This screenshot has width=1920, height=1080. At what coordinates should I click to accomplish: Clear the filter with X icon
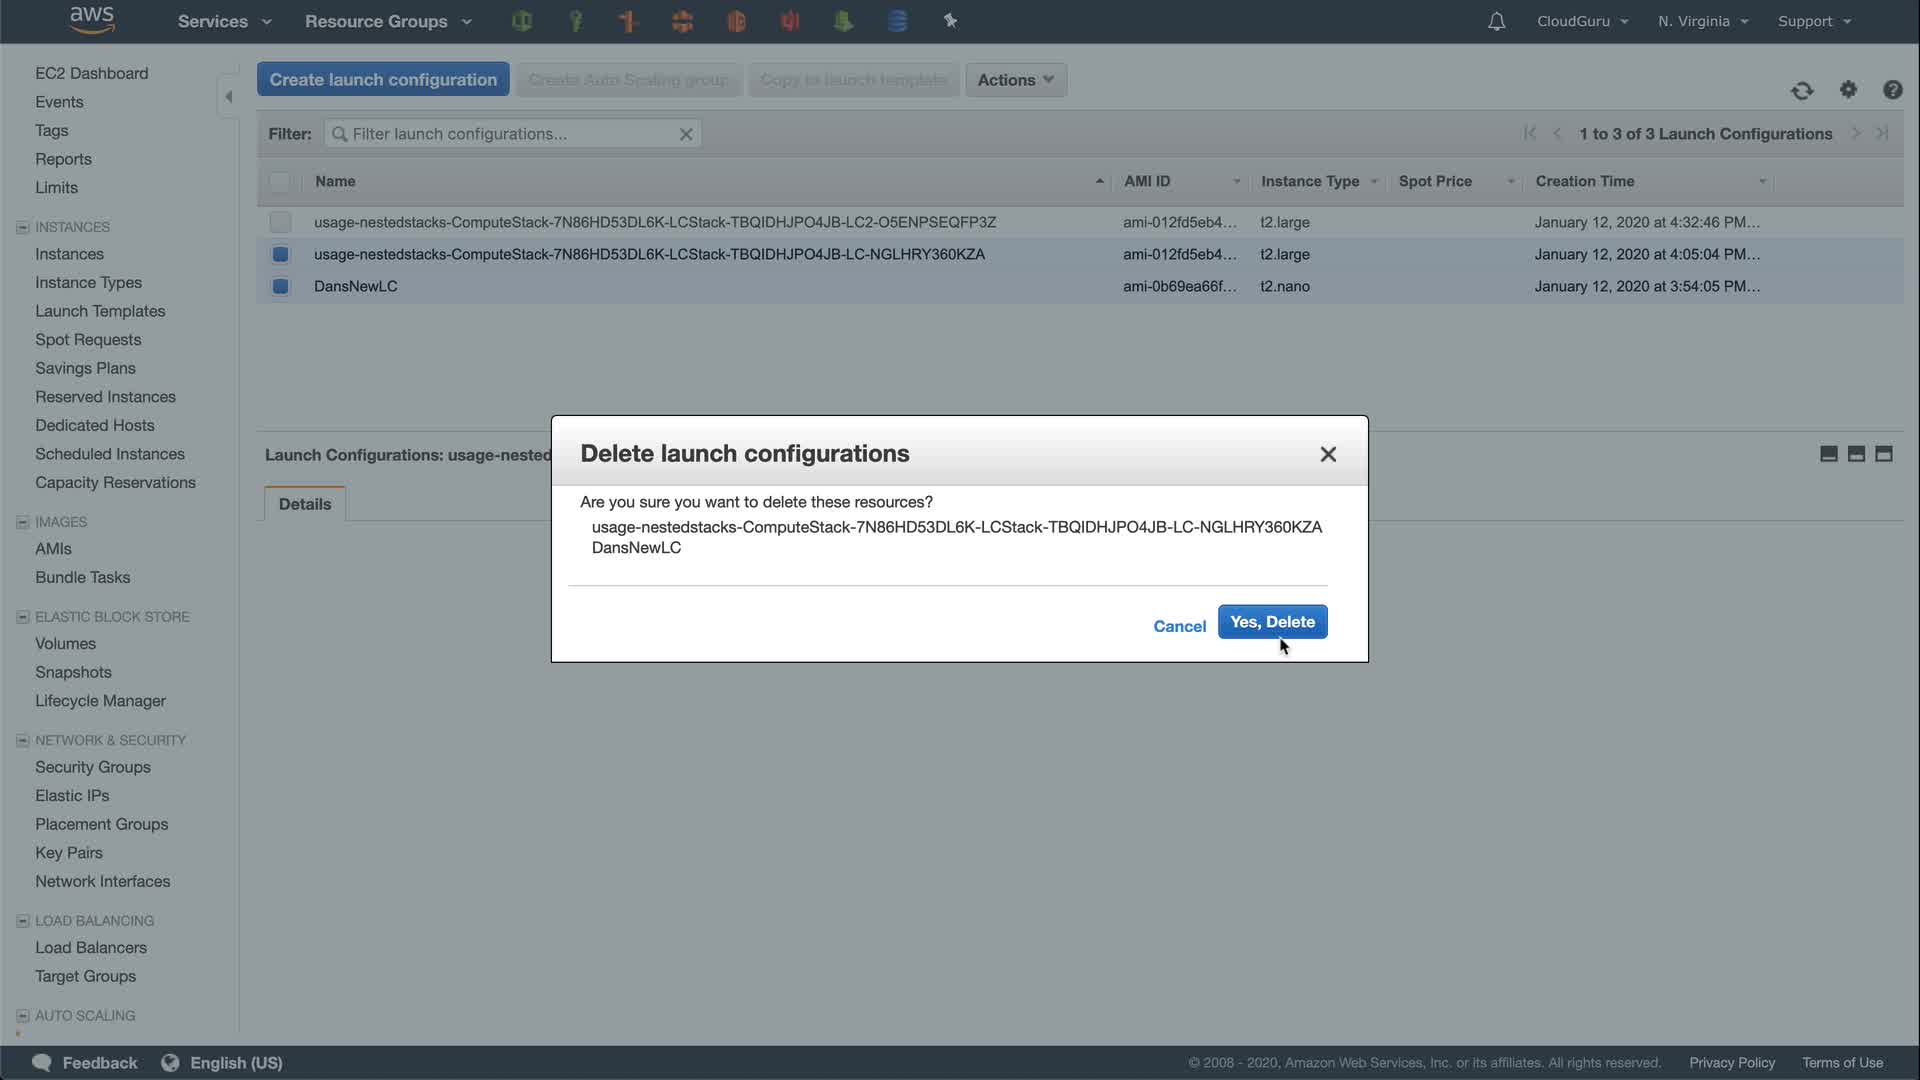coord(686,134)
